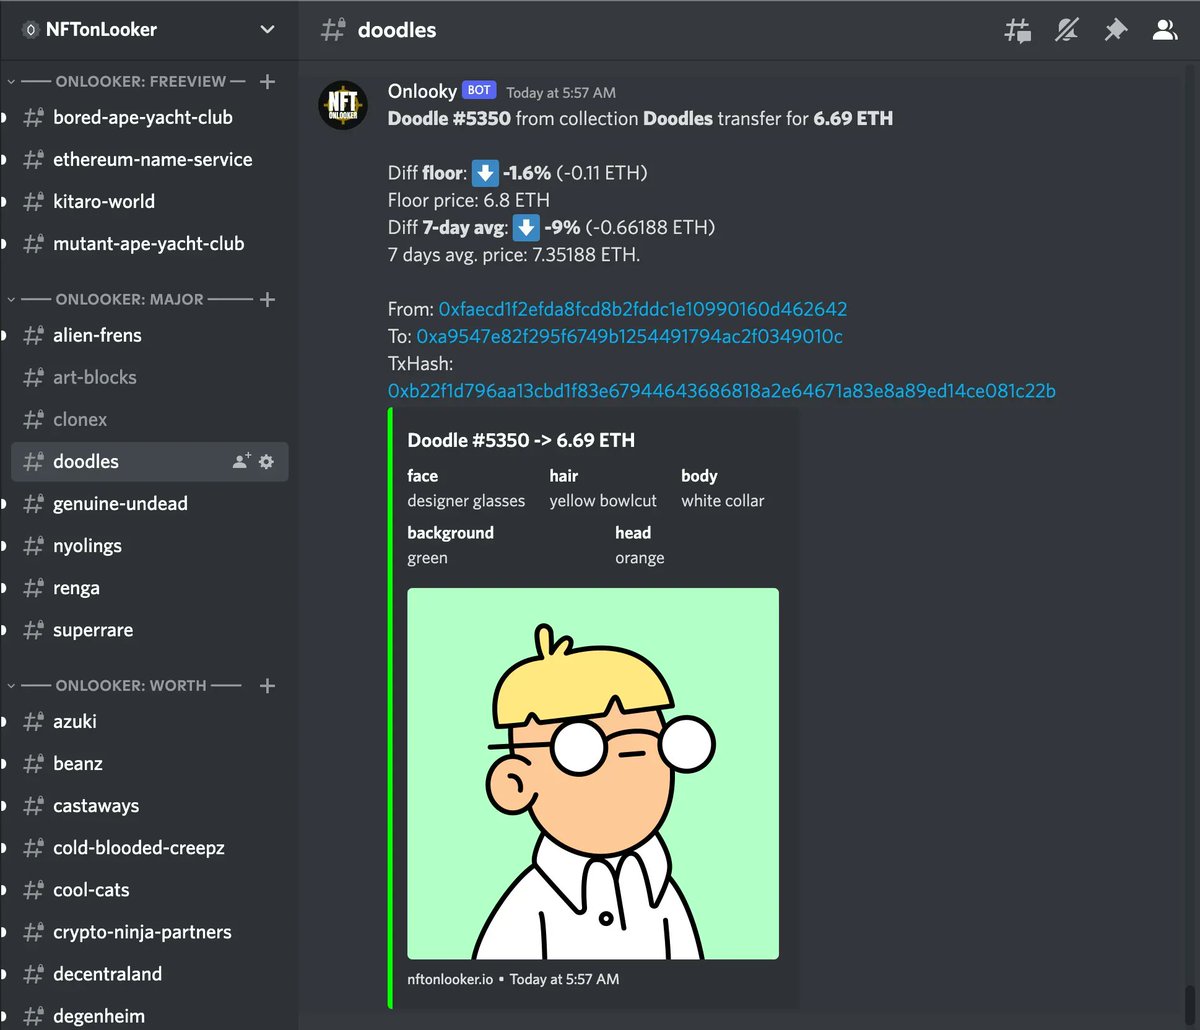Open genuine-undead channel

150,503
